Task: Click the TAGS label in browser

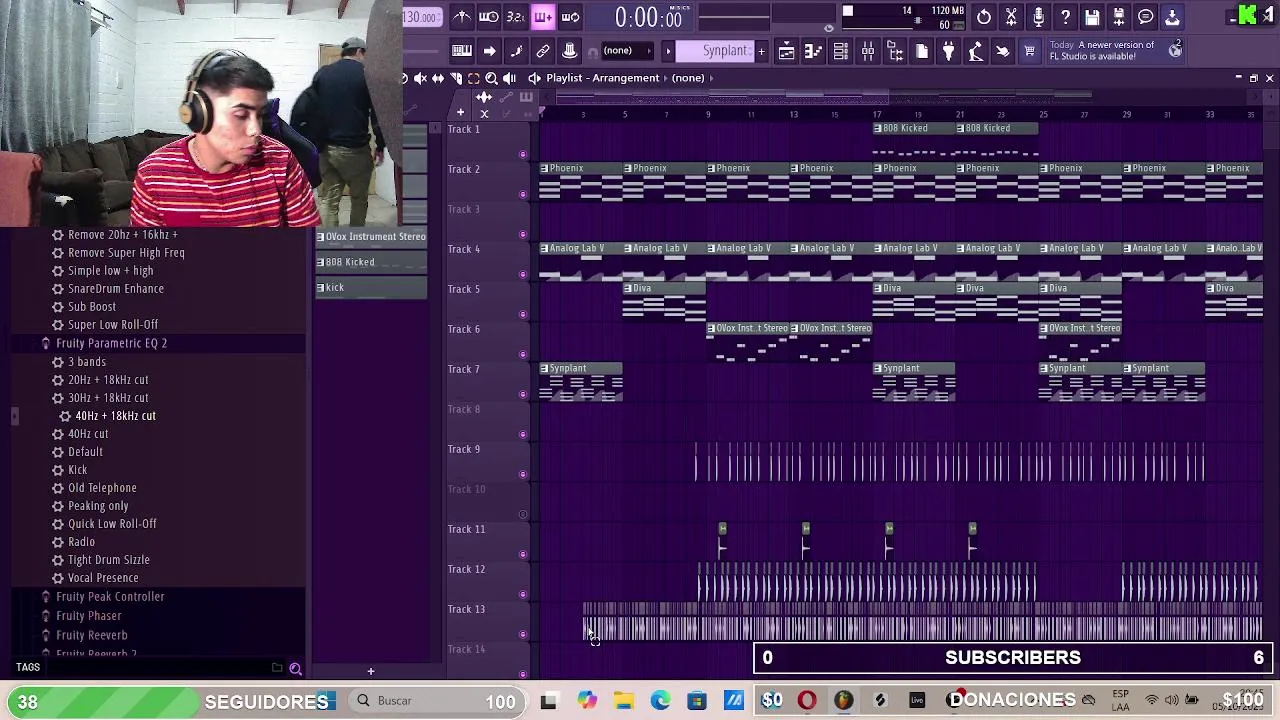Action: 28,667
